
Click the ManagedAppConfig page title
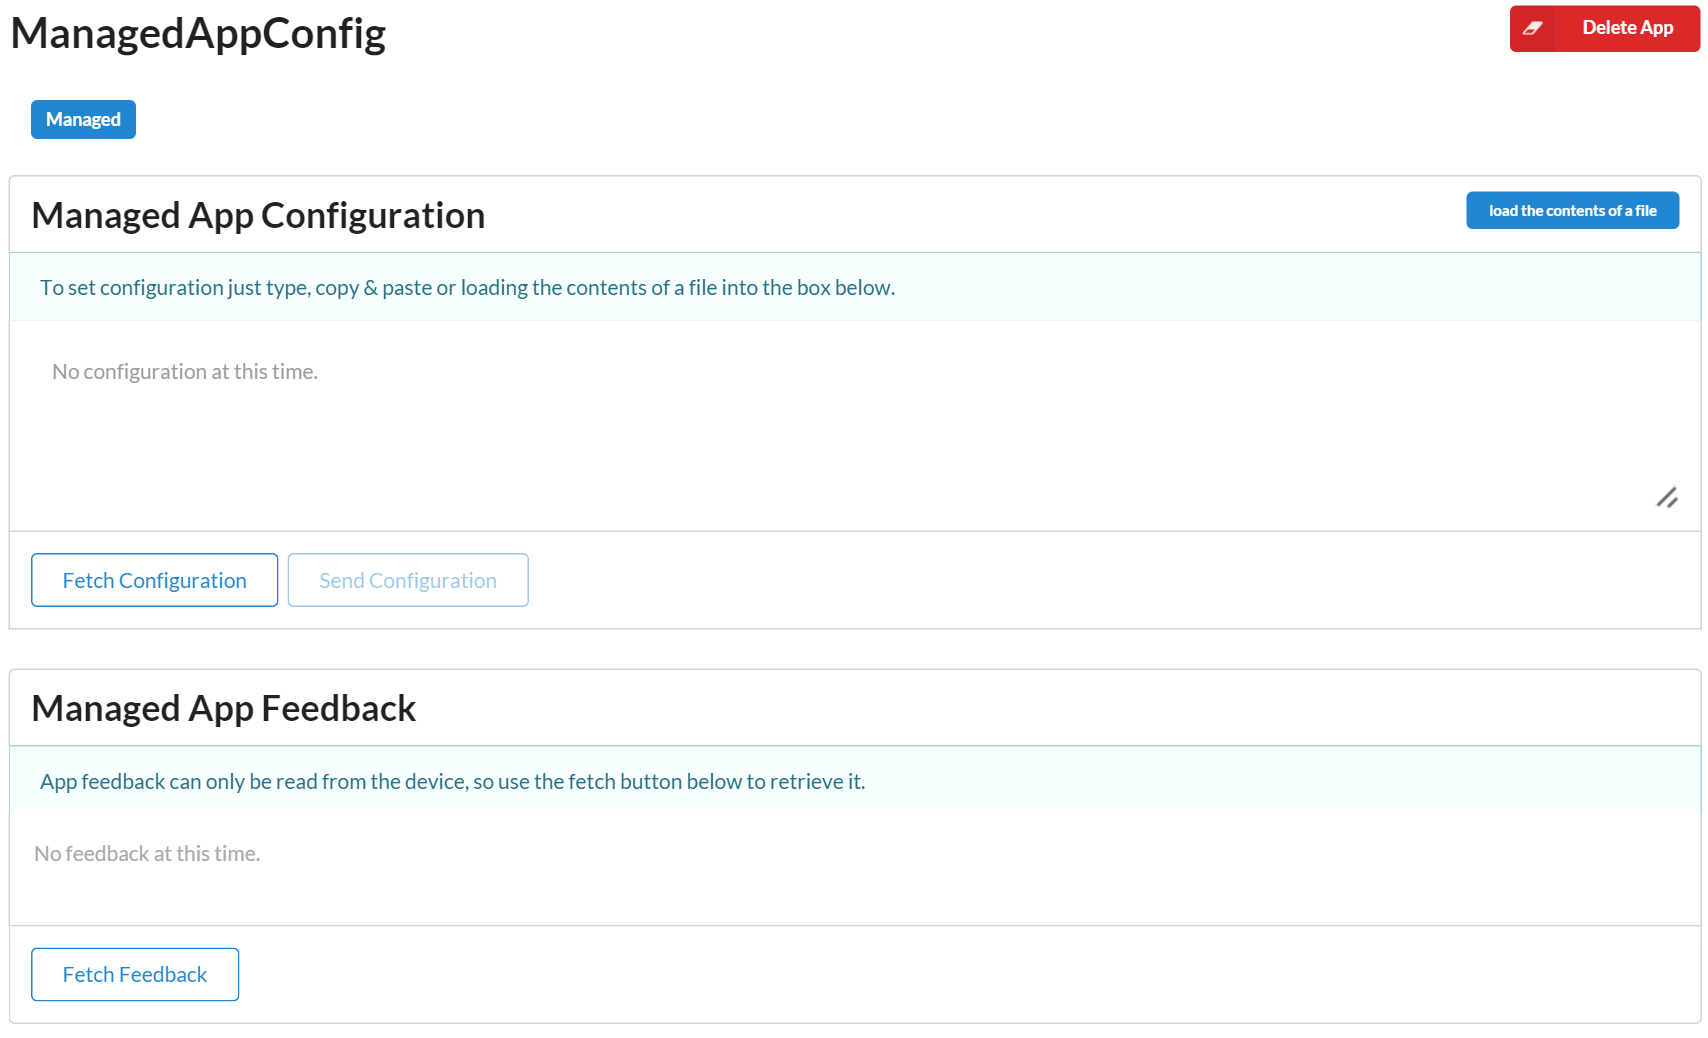(198, 33)
